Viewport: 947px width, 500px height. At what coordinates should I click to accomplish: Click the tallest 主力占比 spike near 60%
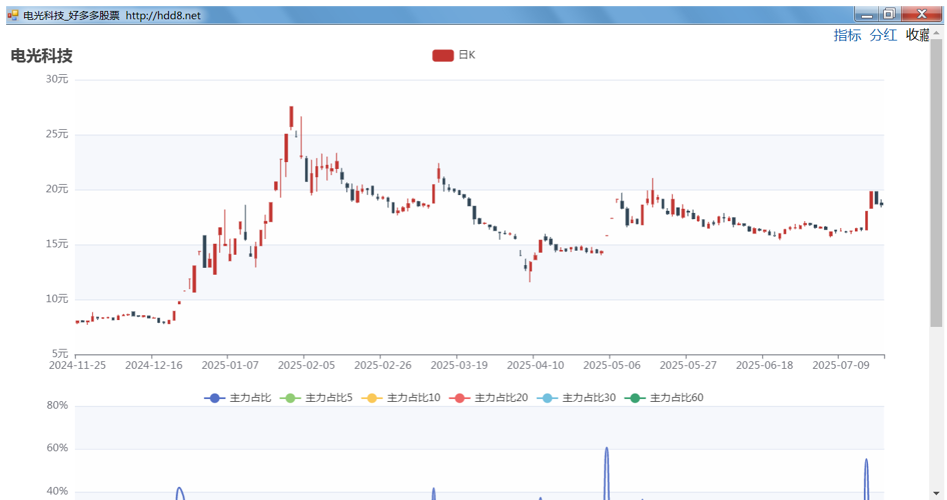[x=607, y=471]
